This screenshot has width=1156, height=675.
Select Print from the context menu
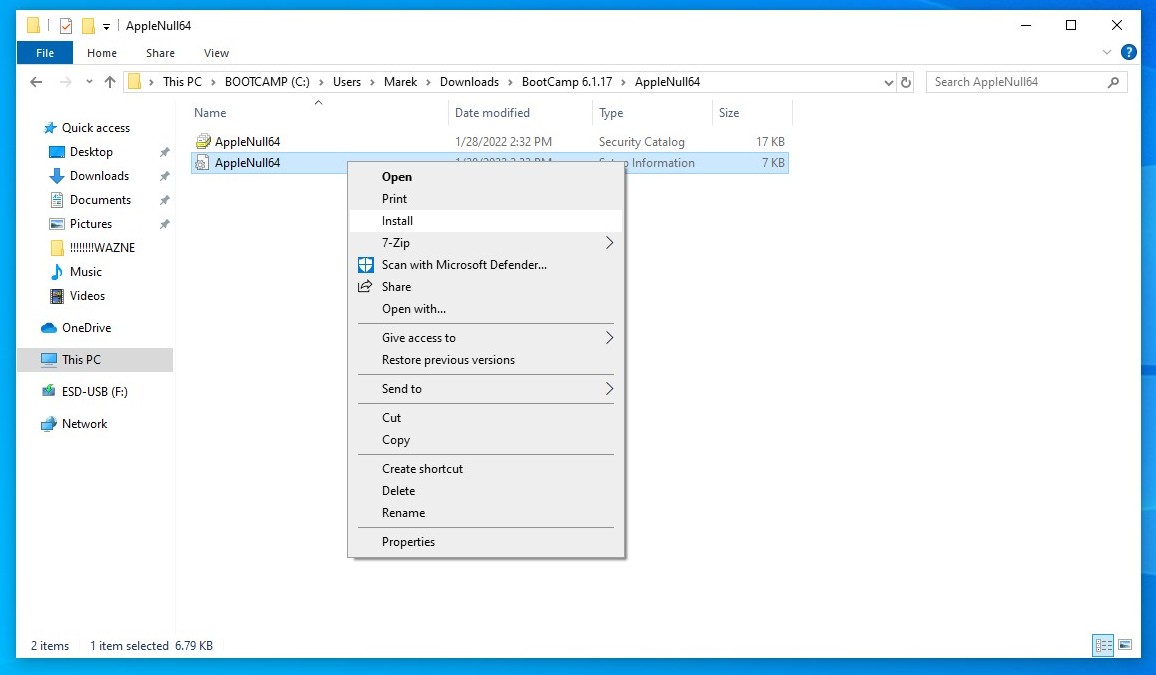click(486, 199)
